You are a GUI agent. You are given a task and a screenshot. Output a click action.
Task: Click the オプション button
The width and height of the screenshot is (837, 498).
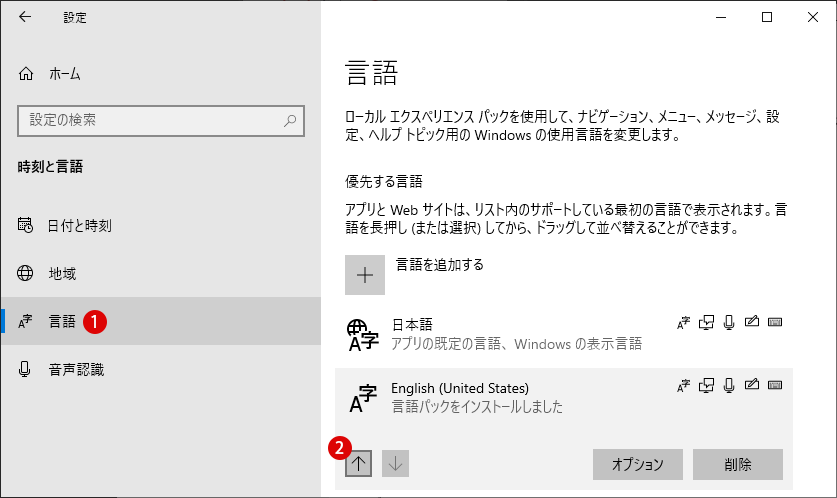click(638, 464)
